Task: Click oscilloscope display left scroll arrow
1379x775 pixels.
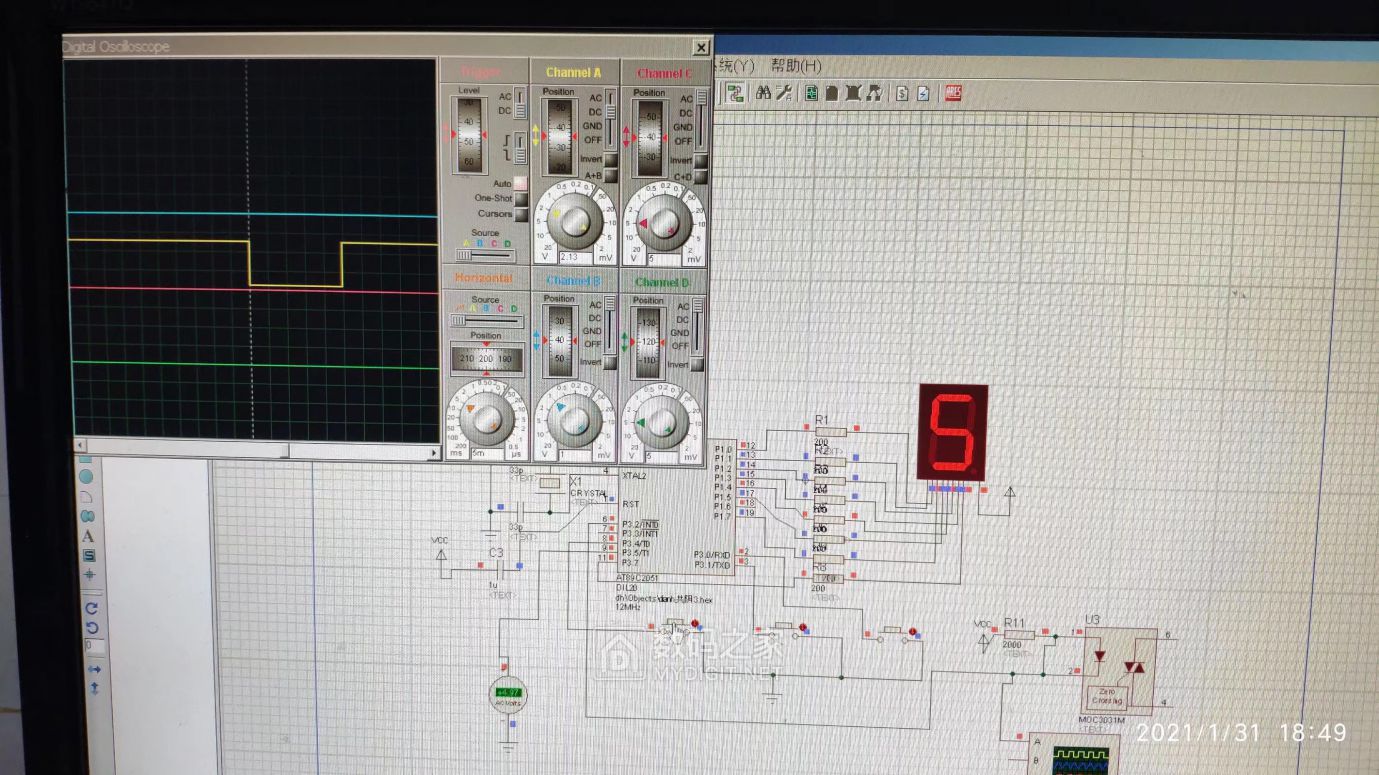Action: tap(81, 445)
